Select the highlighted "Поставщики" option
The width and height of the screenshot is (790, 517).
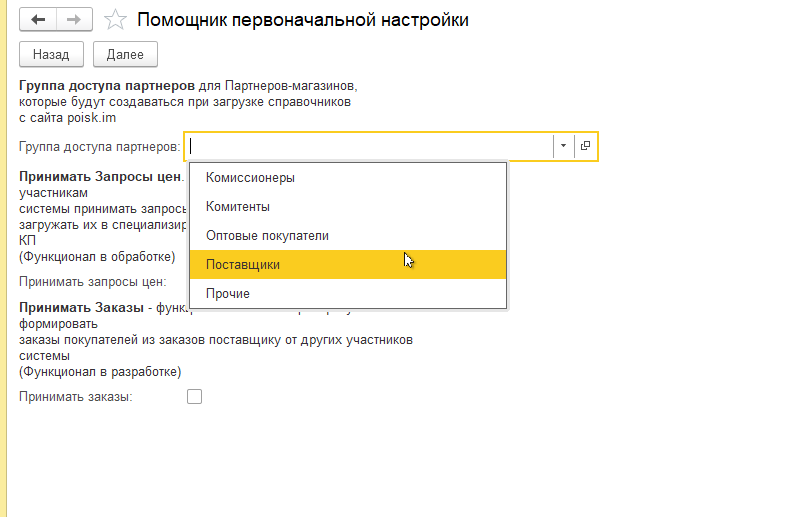pos(243,265)
